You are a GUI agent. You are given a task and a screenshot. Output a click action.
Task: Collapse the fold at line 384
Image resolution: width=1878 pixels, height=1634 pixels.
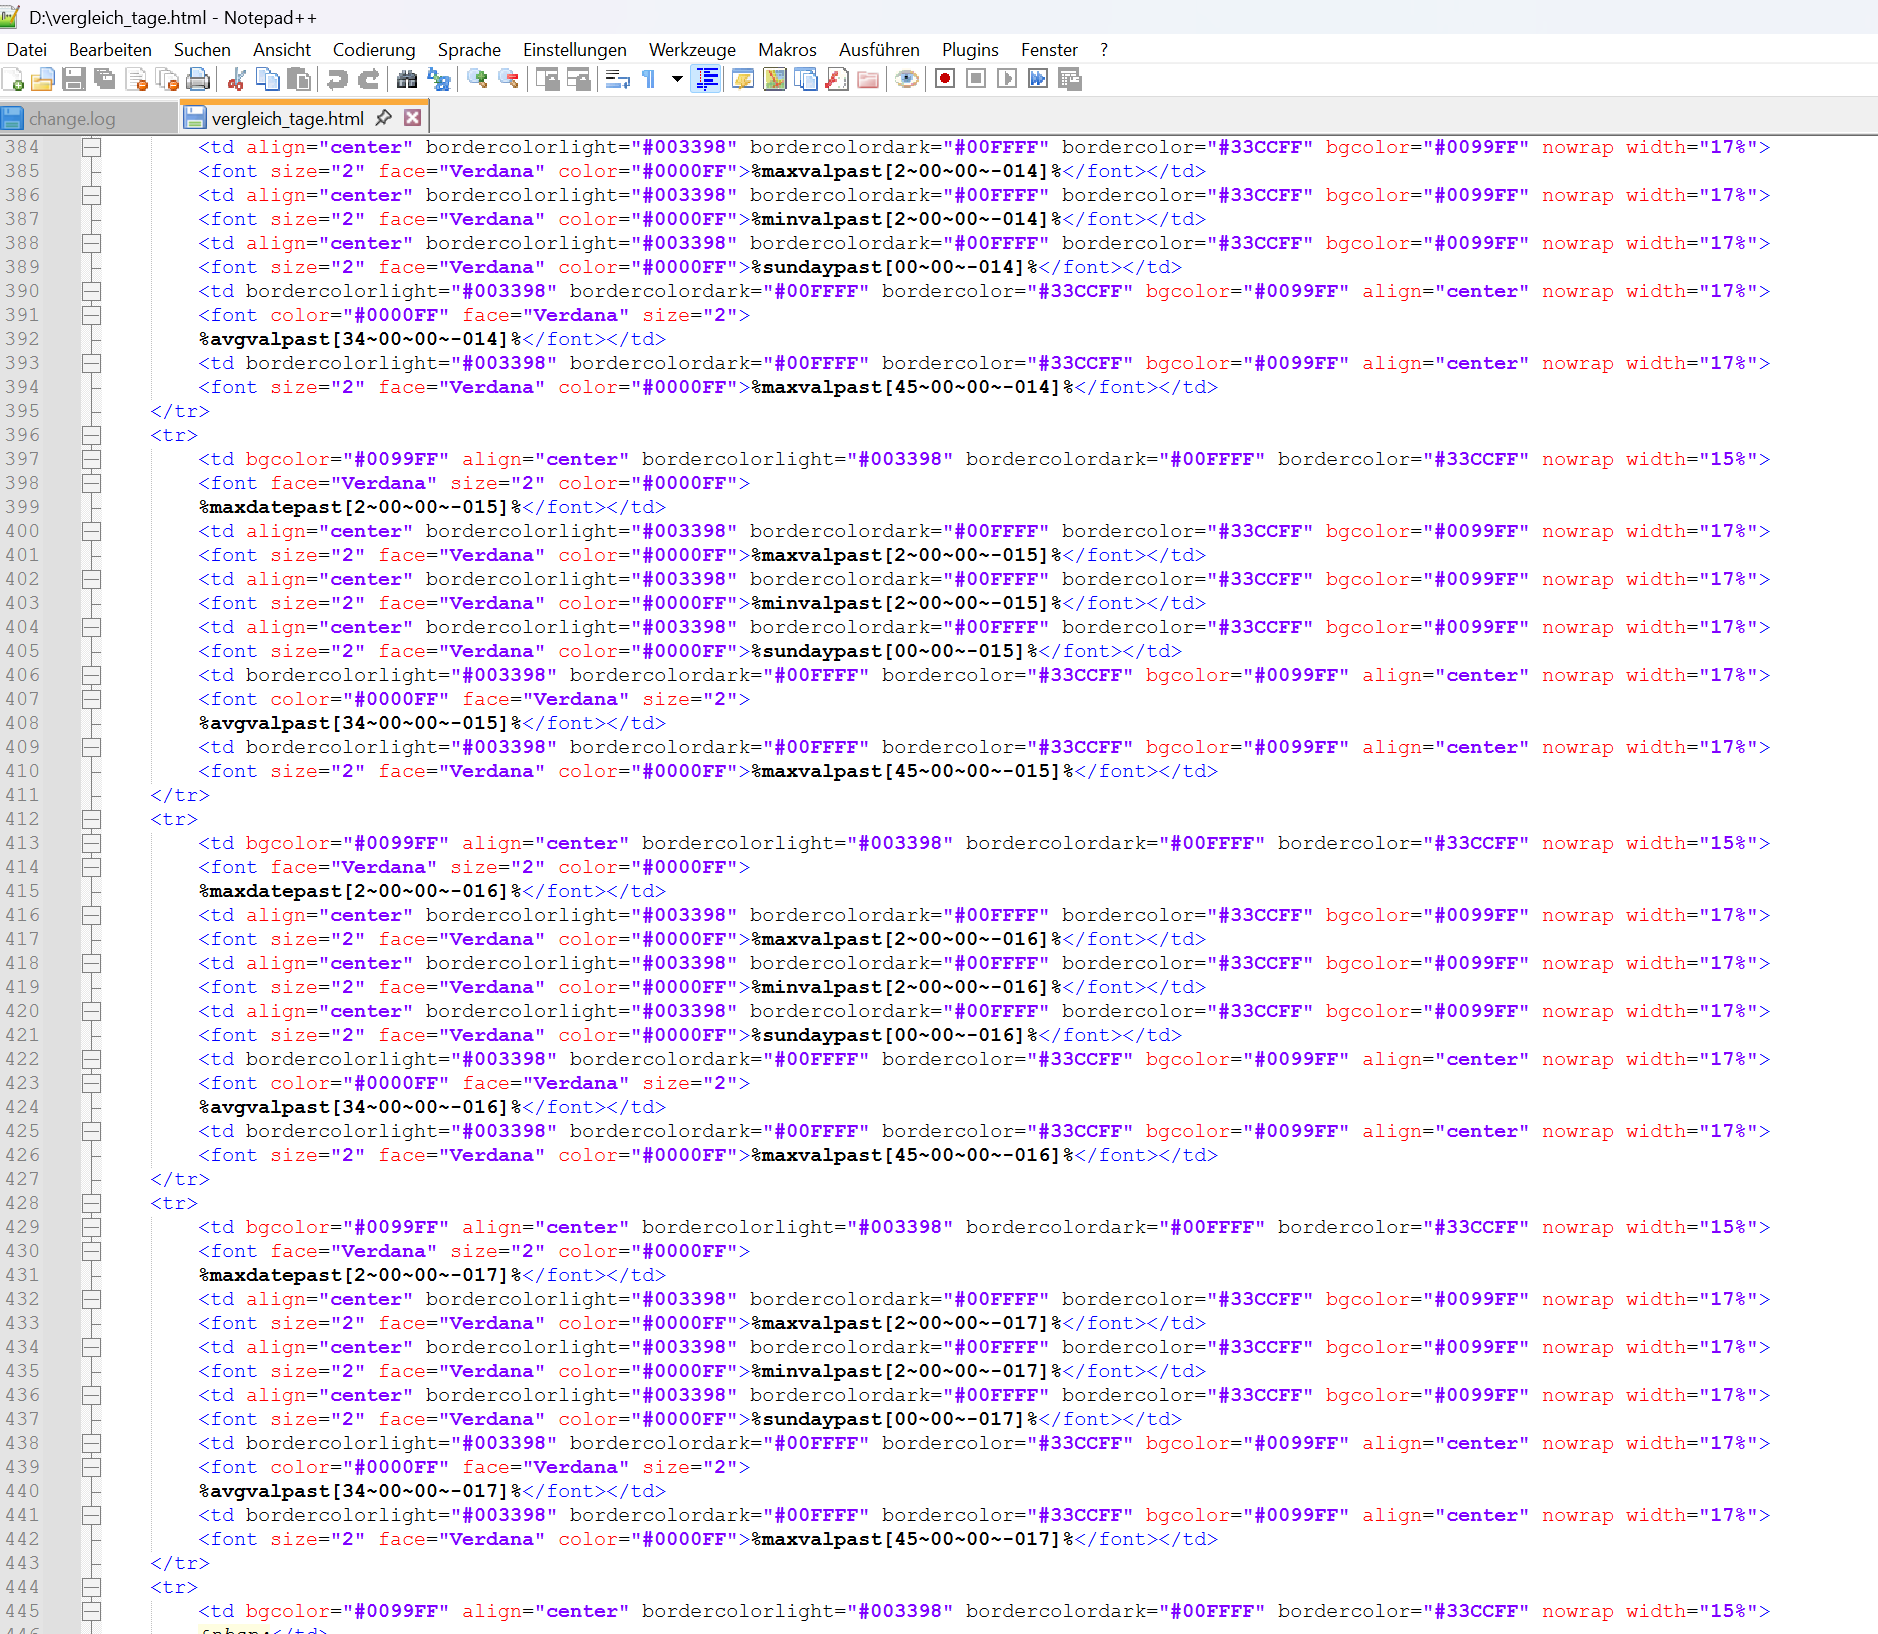(x=91, y=147)
